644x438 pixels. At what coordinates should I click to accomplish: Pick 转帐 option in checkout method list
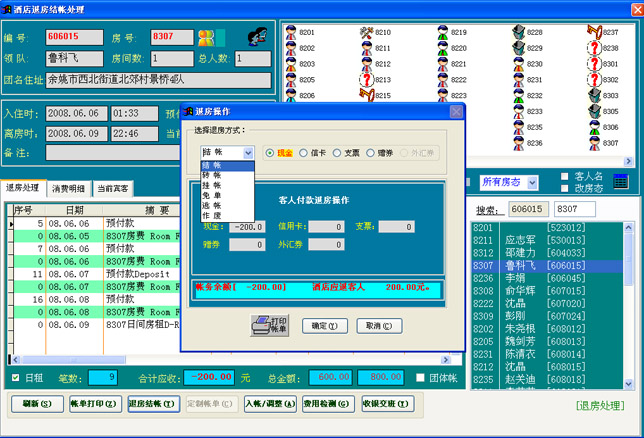click(x=212, y=175)
